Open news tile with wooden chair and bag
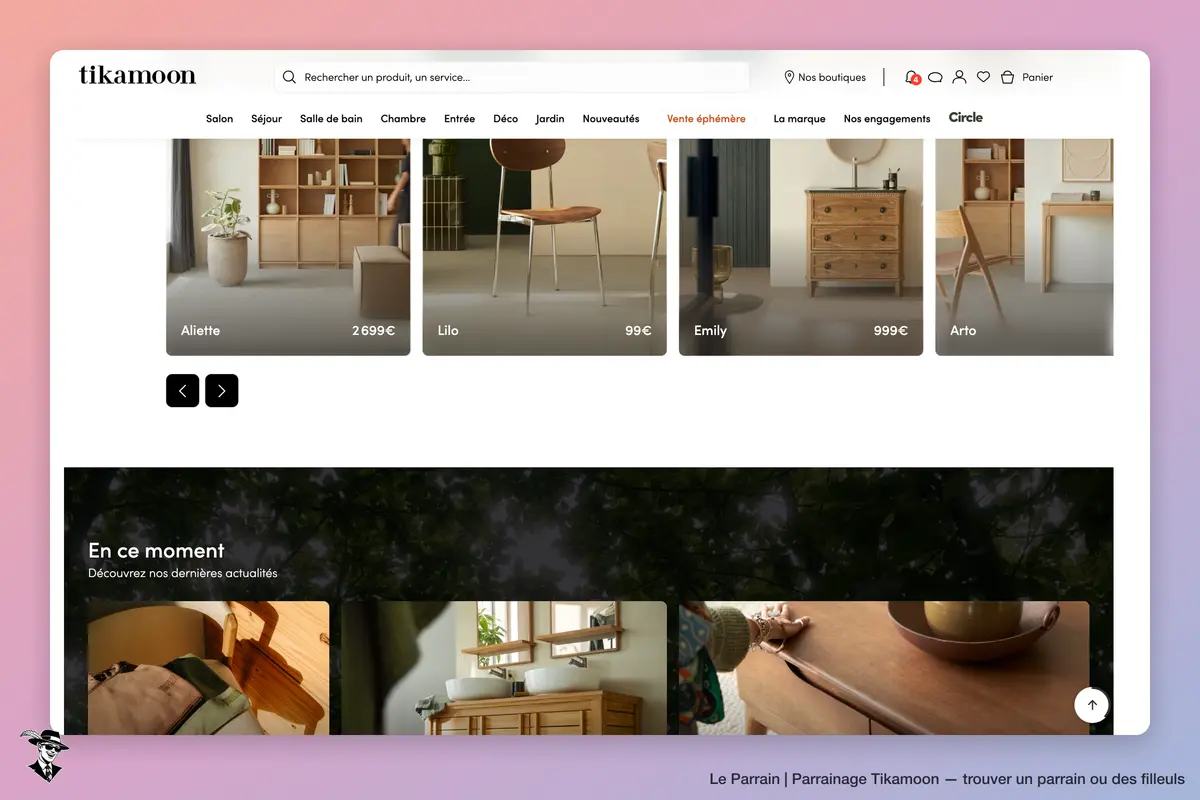 (208, 668)
